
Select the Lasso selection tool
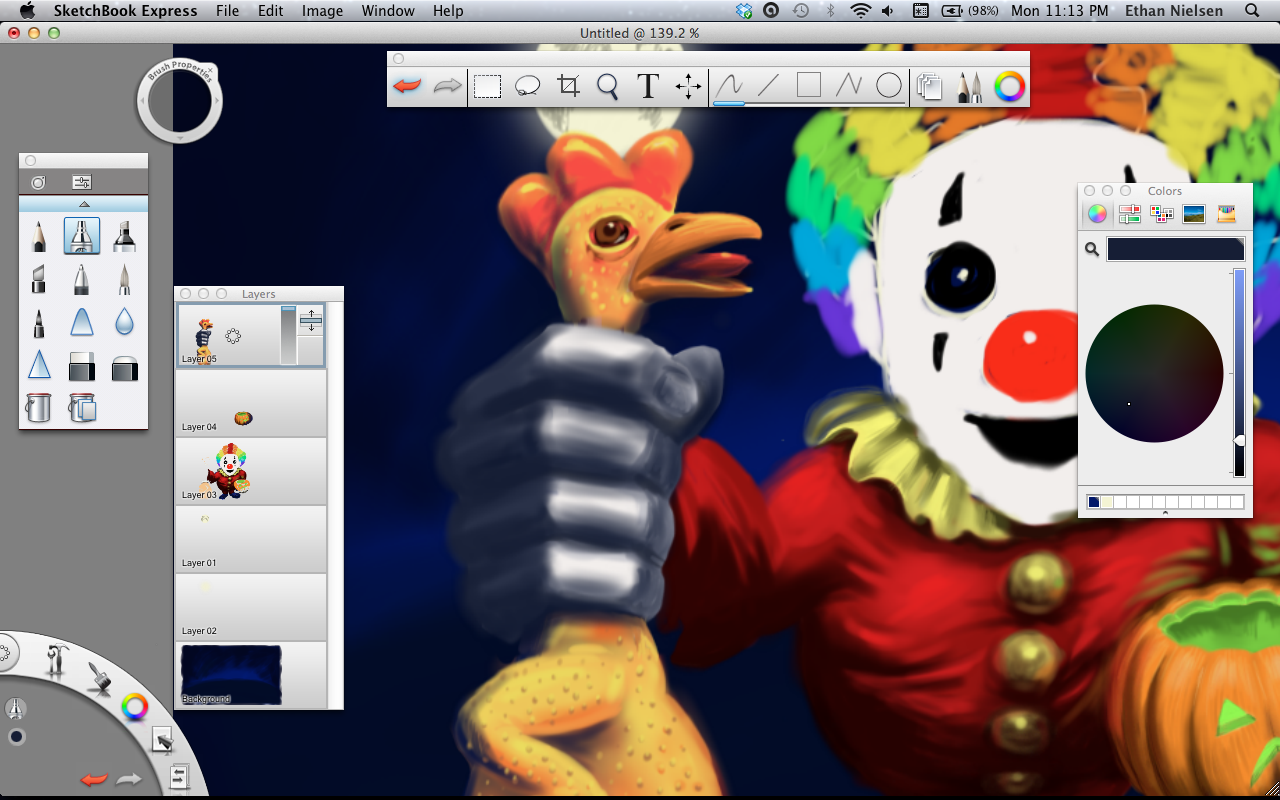528,87
